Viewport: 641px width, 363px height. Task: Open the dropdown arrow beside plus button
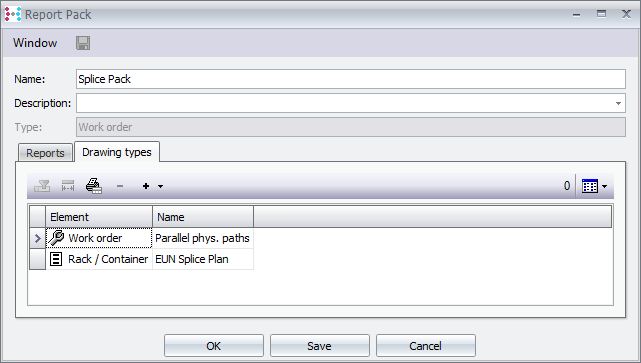(x=161, y=186)
